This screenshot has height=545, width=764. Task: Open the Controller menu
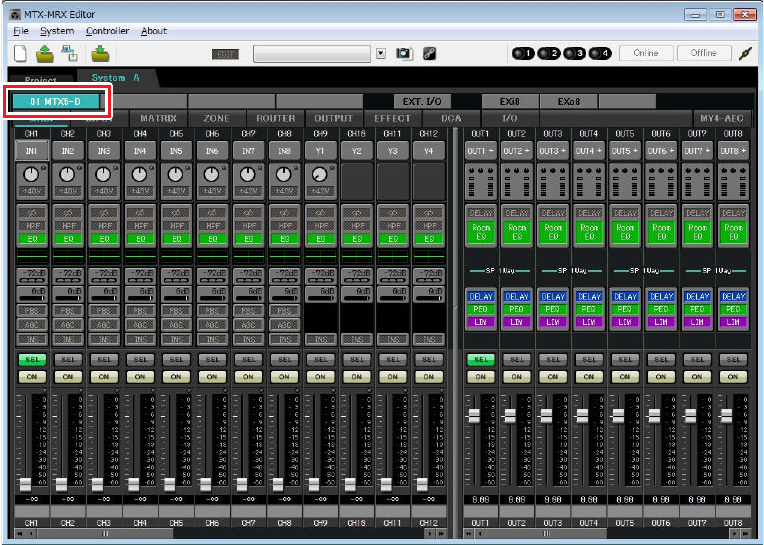coord(107,31)
